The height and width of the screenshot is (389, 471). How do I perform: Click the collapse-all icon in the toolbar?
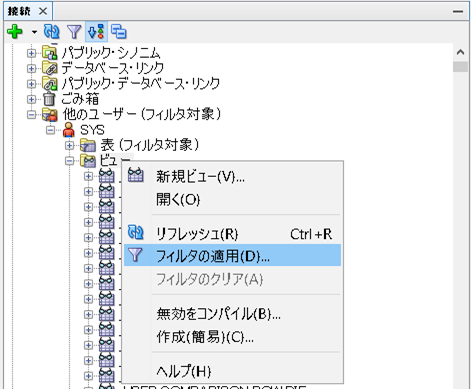pyautogui.click(x=118, y=32)
